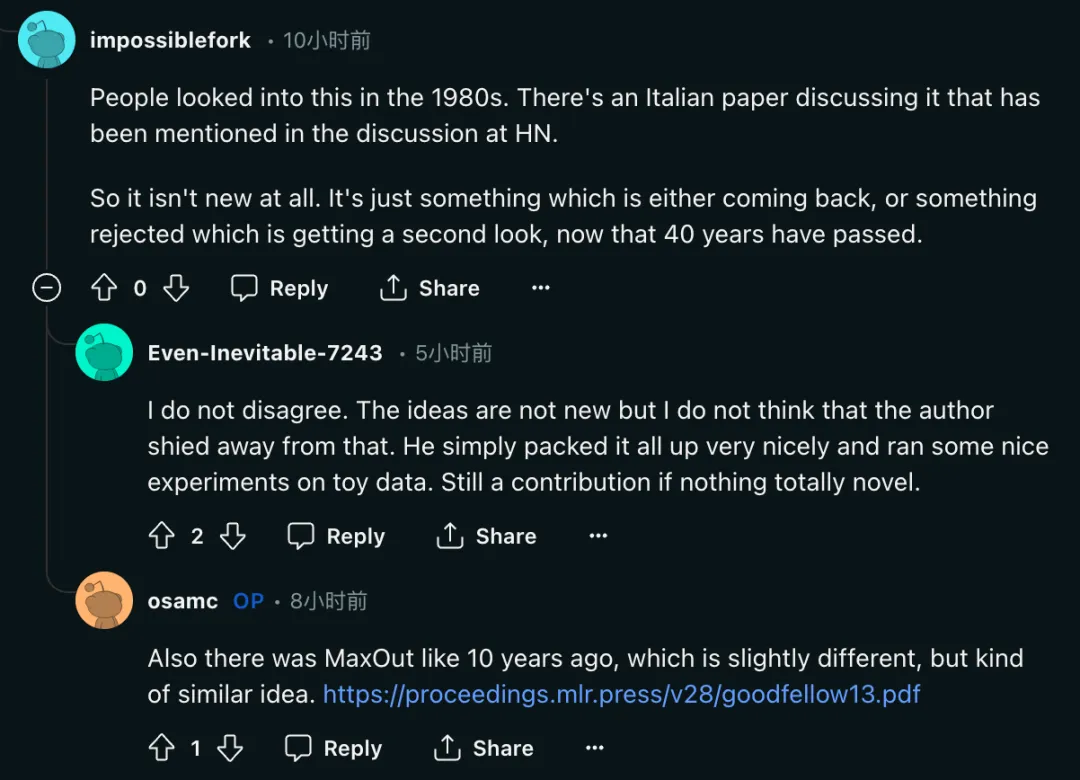Reply to impossiblefork's comment
The height and width of the screenshot is (780, 1080).
coord(280,289)
